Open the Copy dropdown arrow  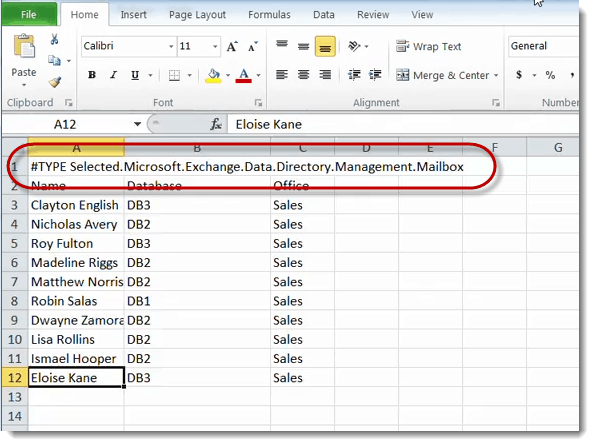point(69,61)
